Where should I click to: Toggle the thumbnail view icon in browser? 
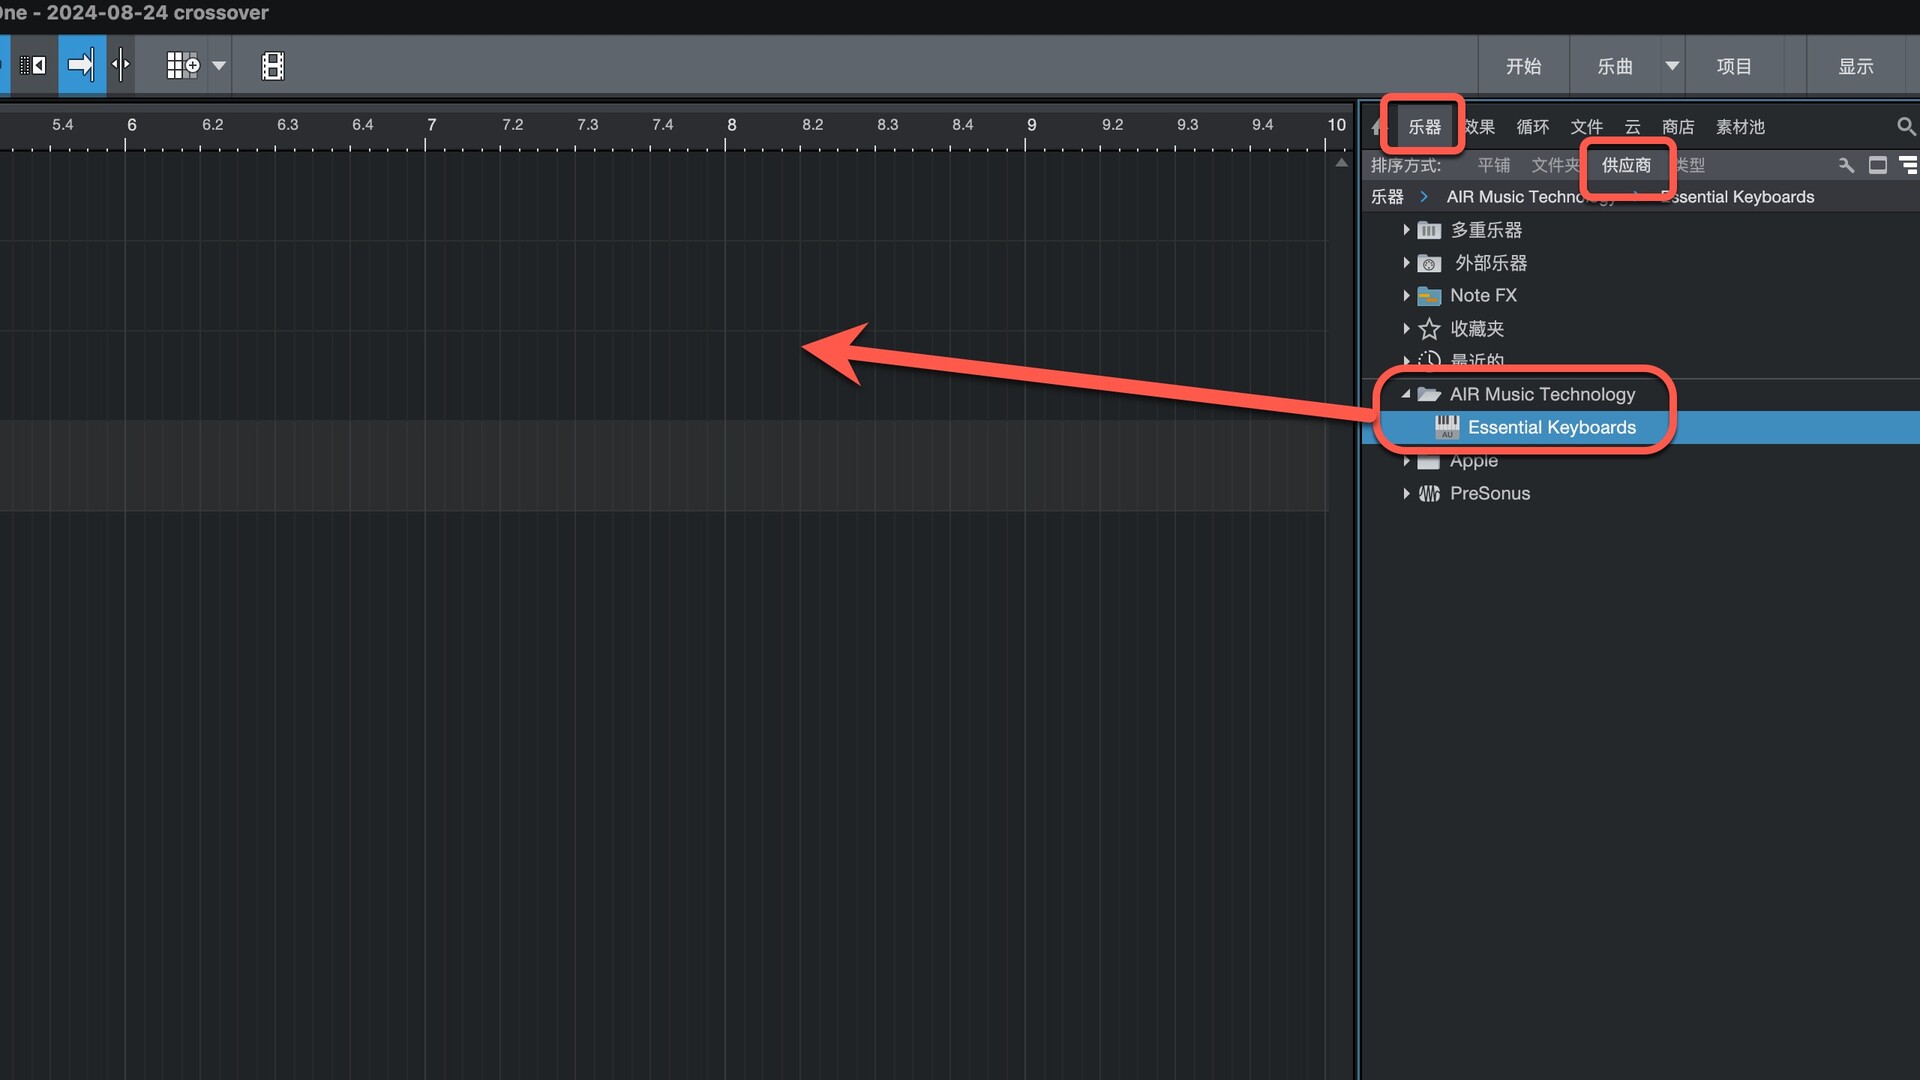coord(1878,165)
